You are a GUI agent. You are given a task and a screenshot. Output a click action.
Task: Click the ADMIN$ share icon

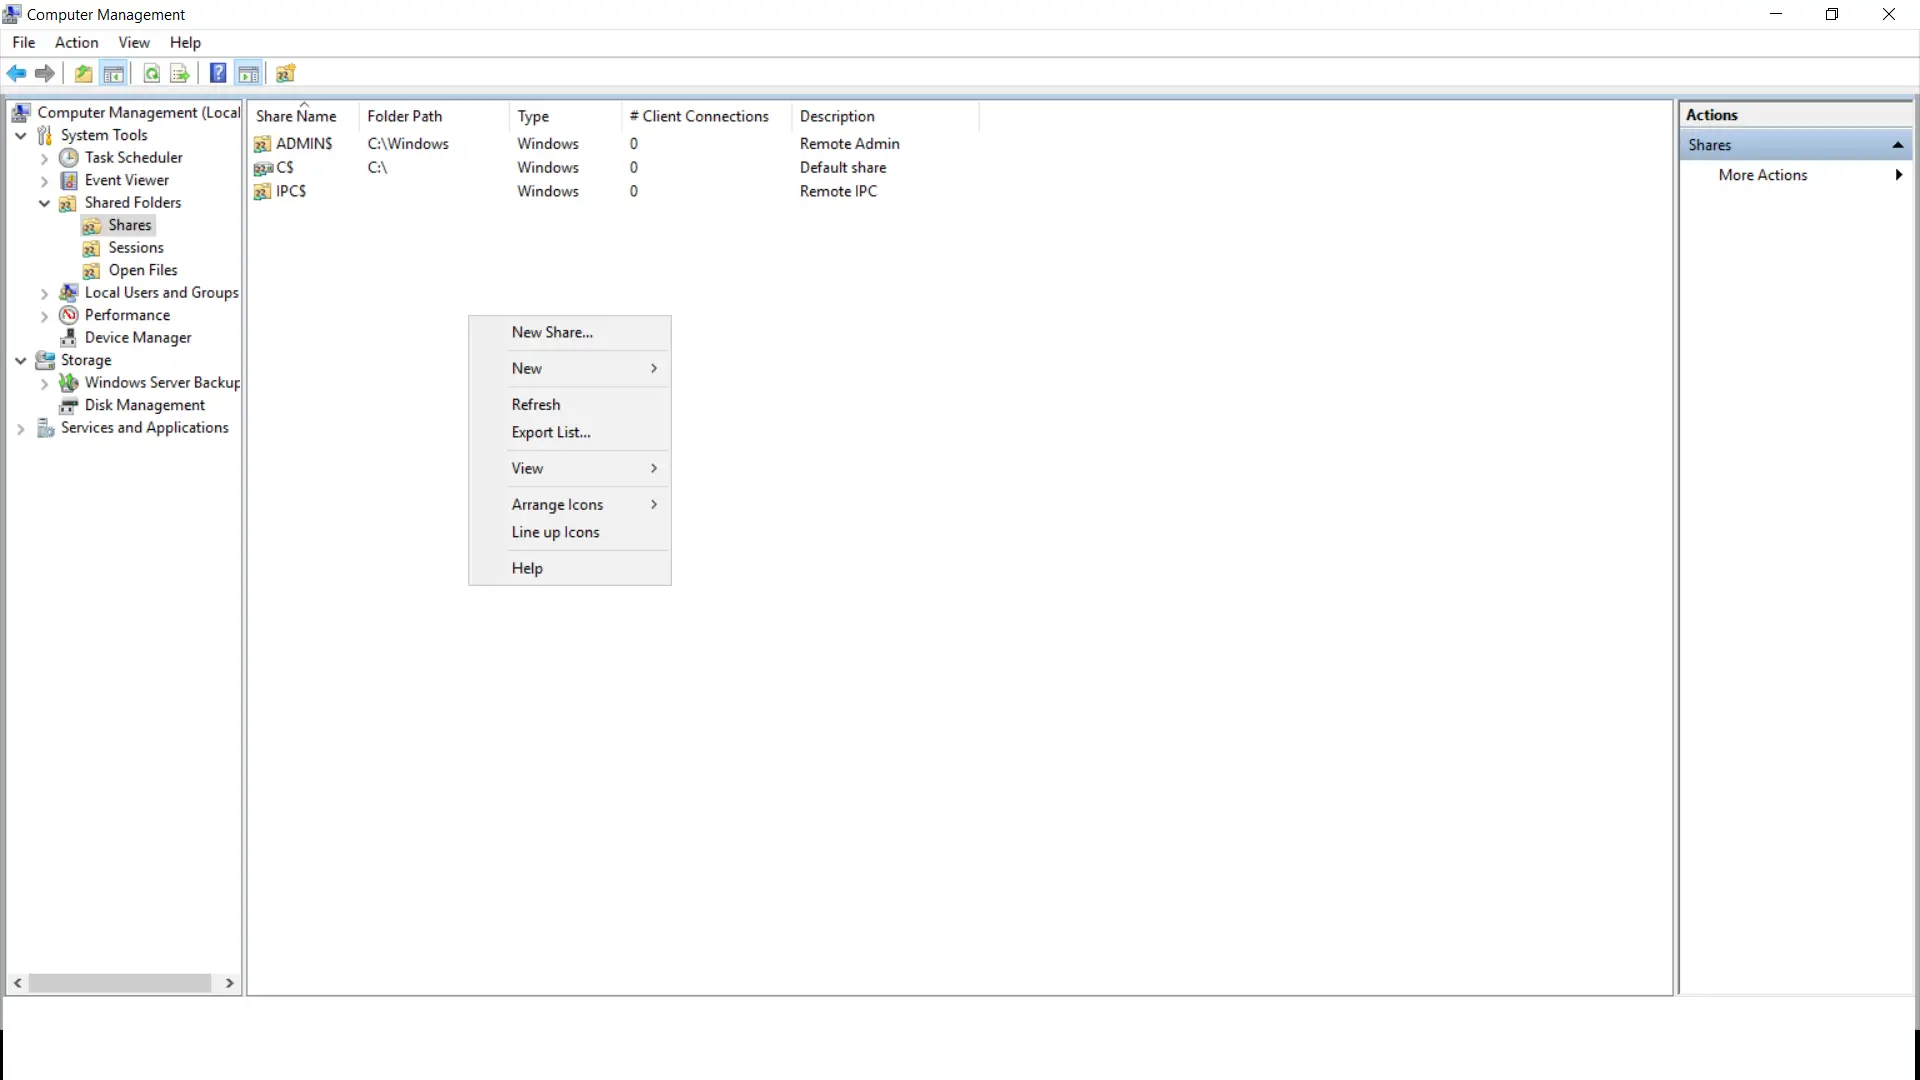tap(263, 144)
